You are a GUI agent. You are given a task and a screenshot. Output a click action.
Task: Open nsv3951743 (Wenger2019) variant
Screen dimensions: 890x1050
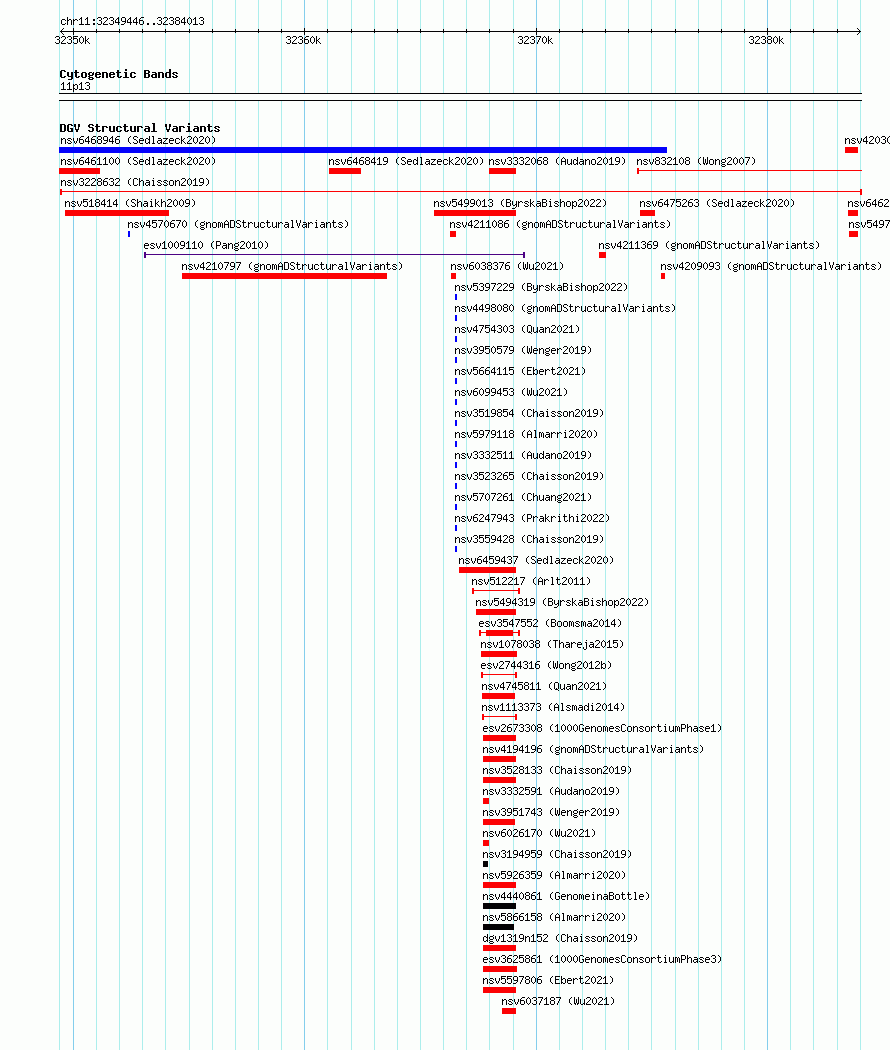(x=550, y=812)
